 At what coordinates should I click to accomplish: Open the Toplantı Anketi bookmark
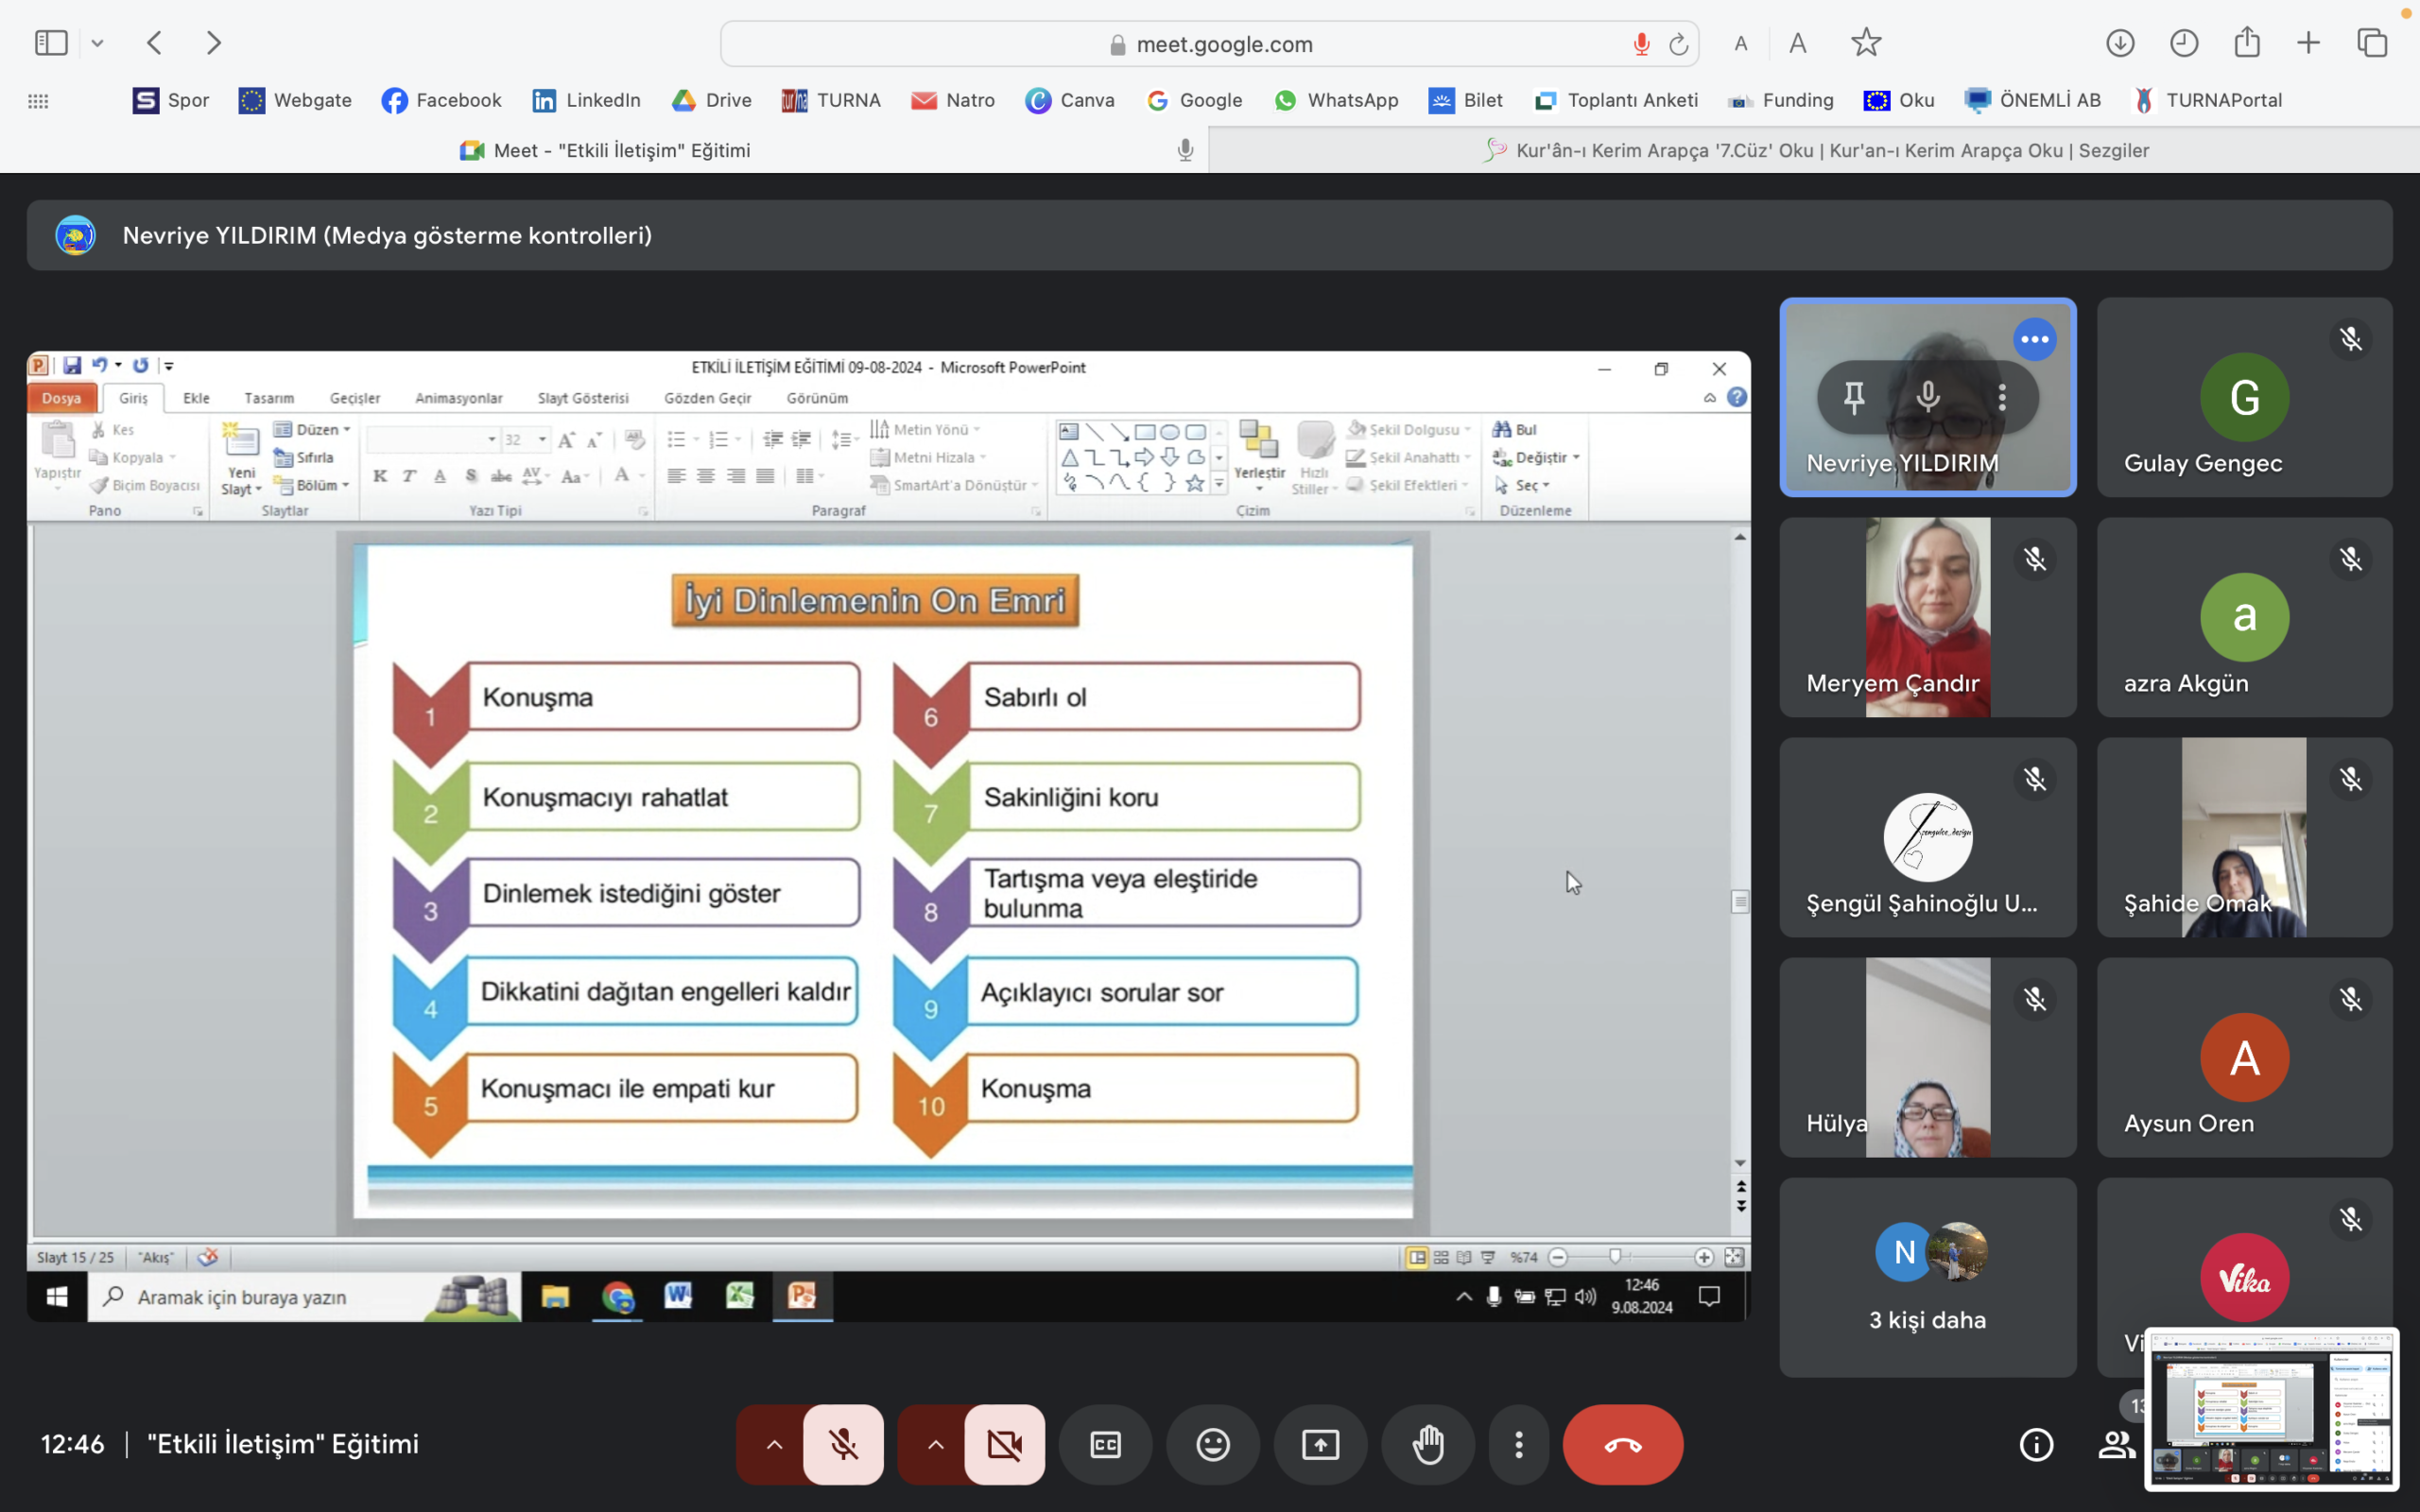[x=1616, y=100]
